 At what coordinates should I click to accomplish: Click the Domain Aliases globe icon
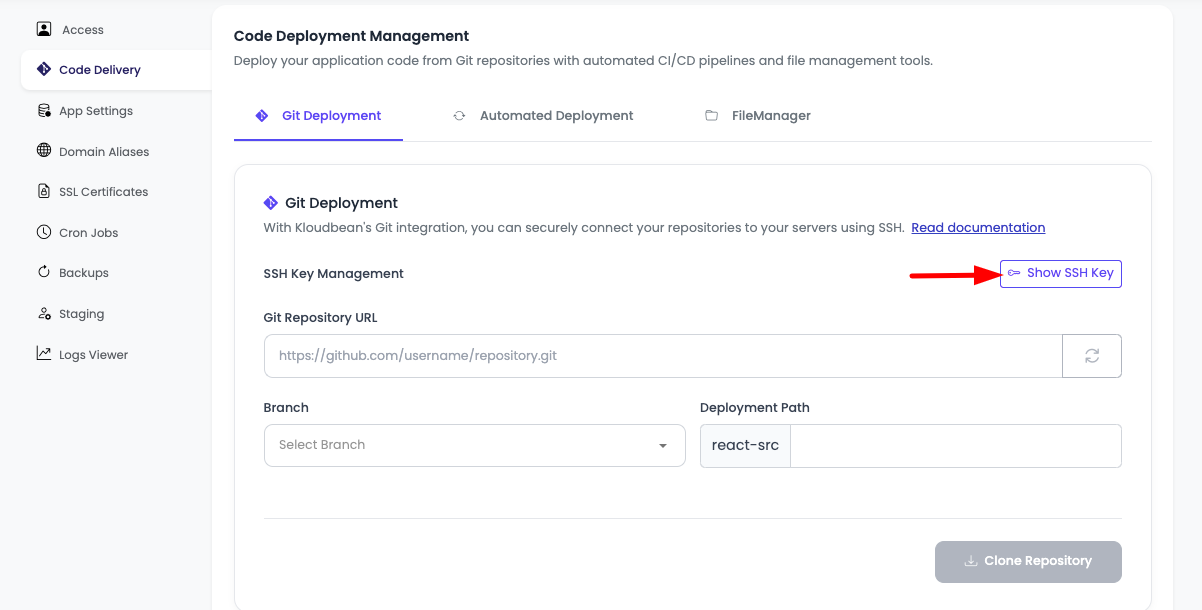tap(44, 152)
